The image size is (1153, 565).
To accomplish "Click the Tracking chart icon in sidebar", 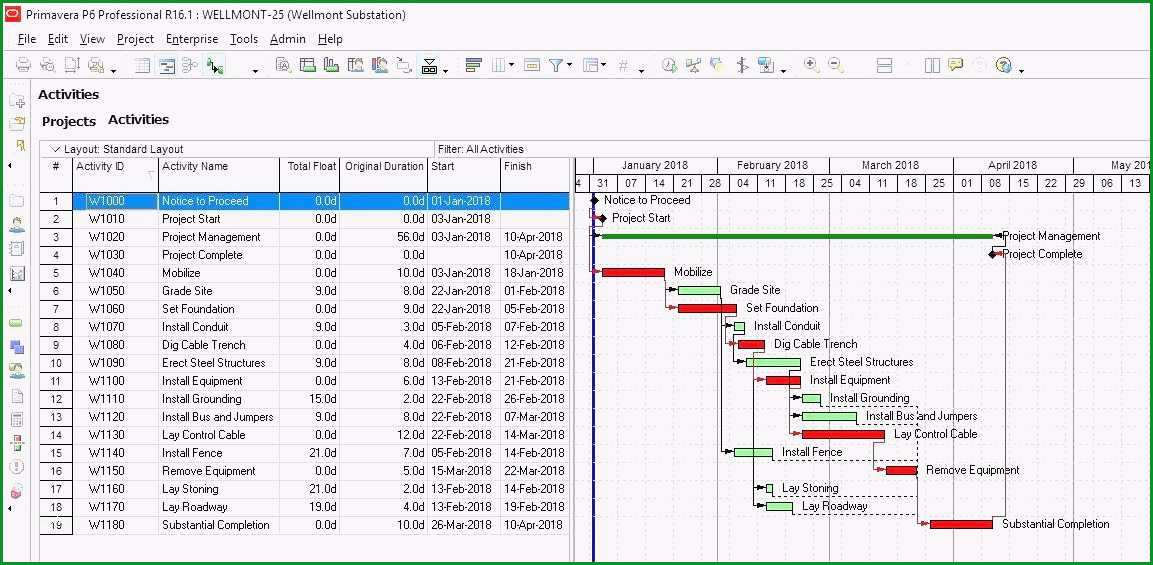I will click(x=17, y=273).
